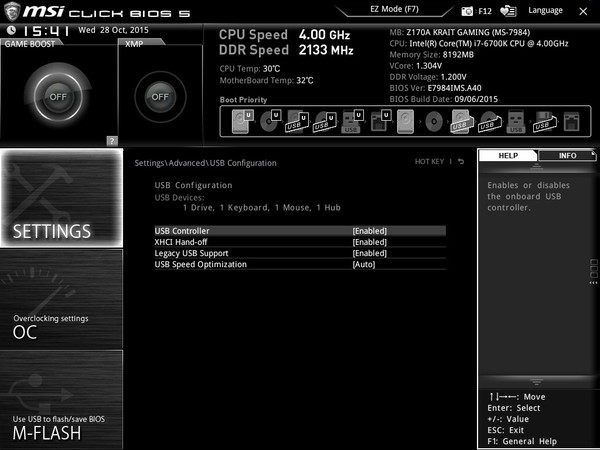600x450 pixels.
Task: Select the legacy hard disk boot icon
Action: (405, 122)
